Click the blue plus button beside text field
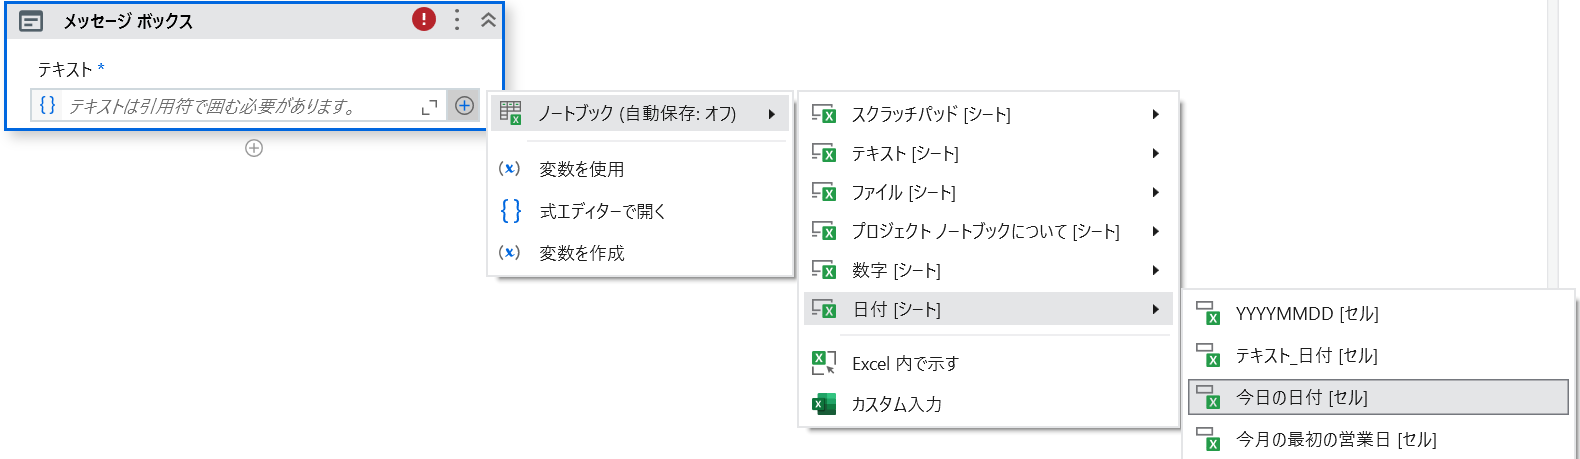The width and height of the screenshot is (1580, 459). (x=464, y=105)
